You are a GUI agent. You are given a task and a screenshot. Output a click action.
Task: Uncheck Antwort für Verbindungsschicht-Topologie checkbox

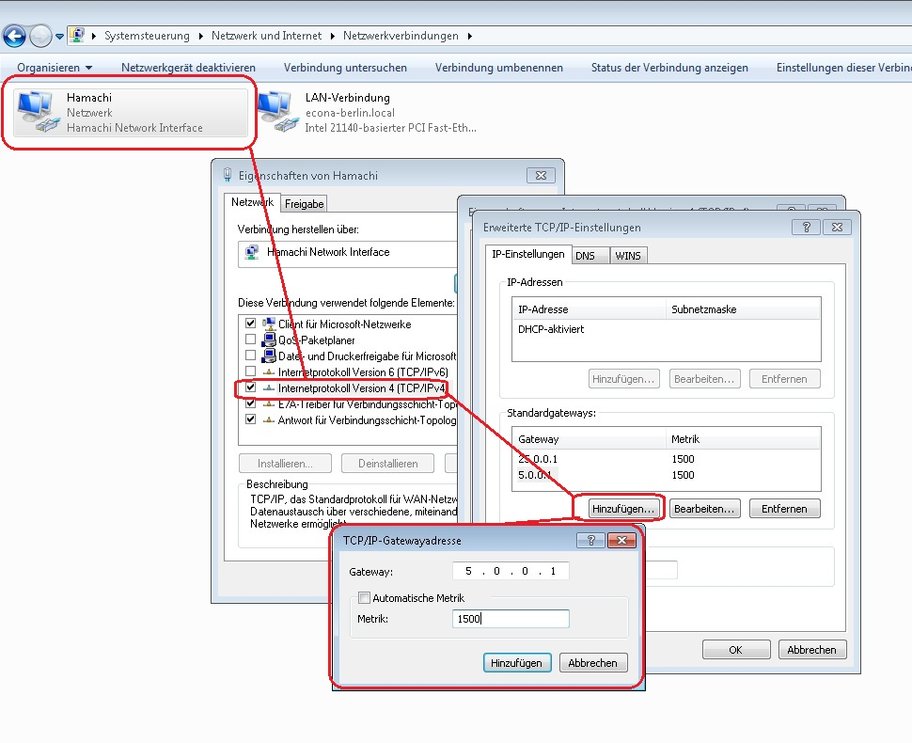(251, 419)
